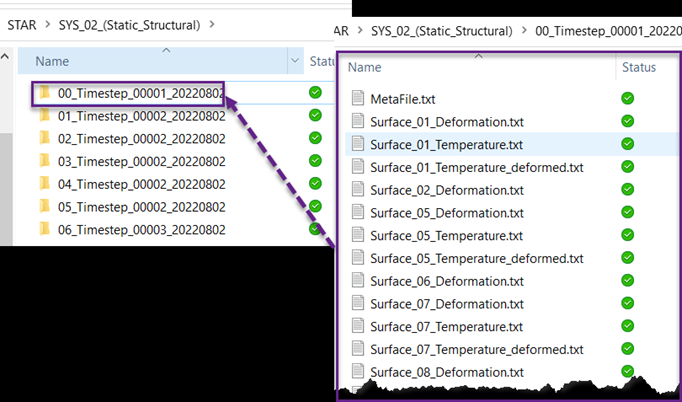The height and width of the screenshot is (402, 682).
Task: Click file icon next to MetaFile.txt
Action: coord(359,99)
